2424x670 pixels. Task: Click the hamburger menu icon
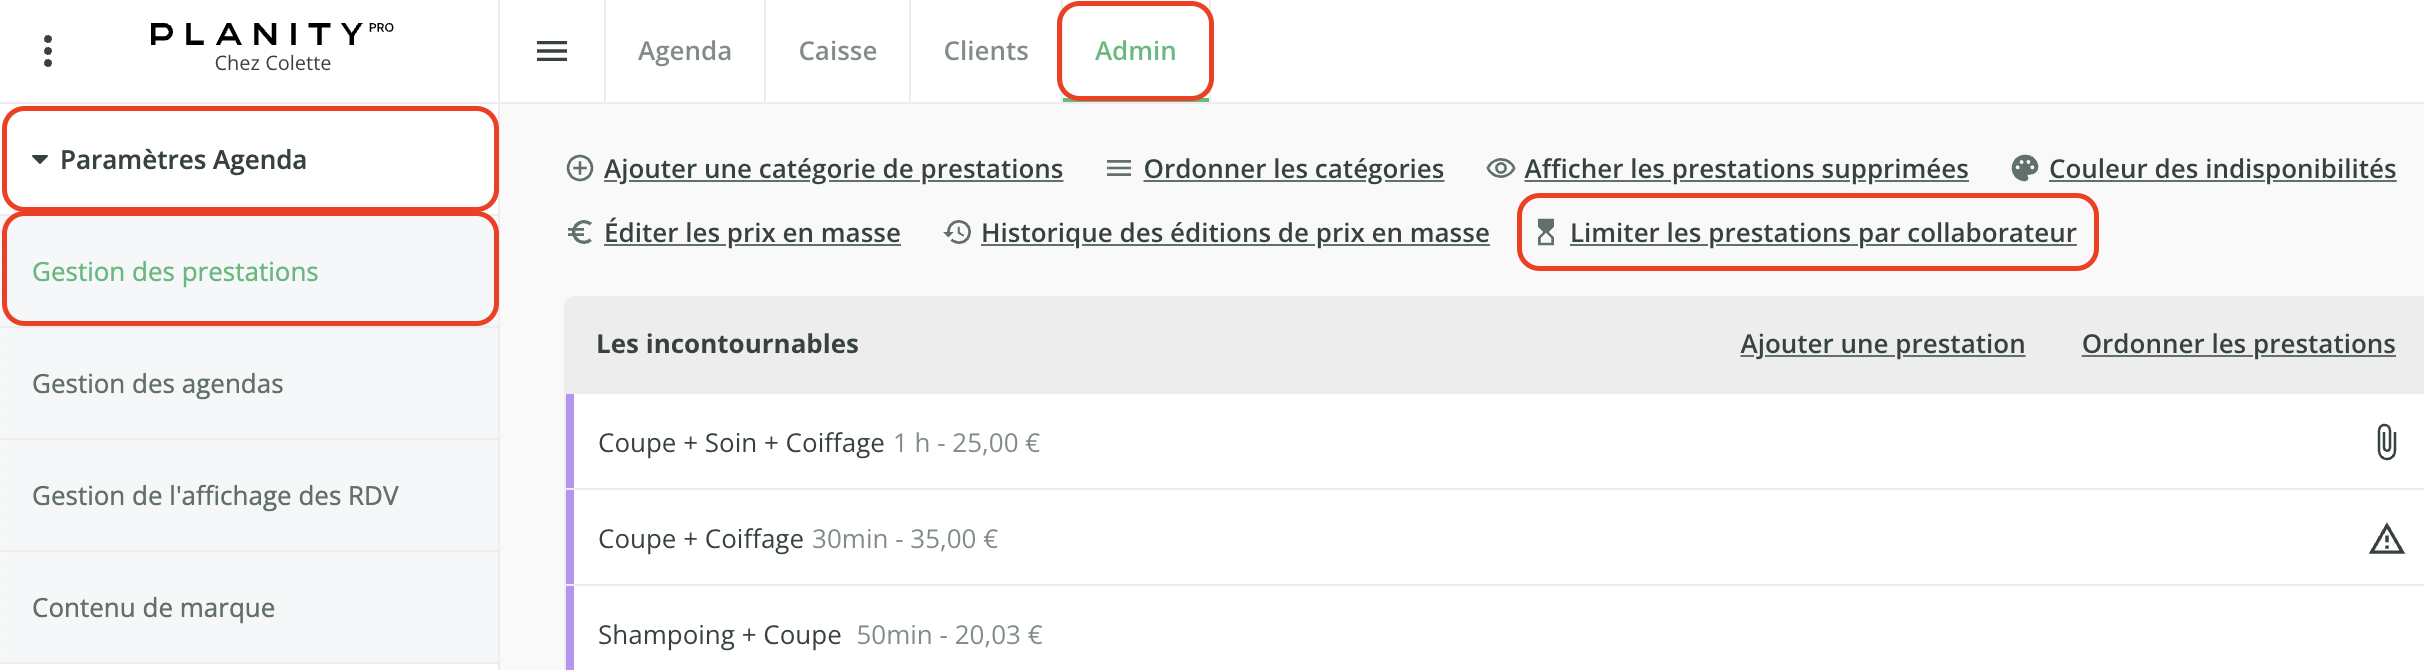point(552,51)
